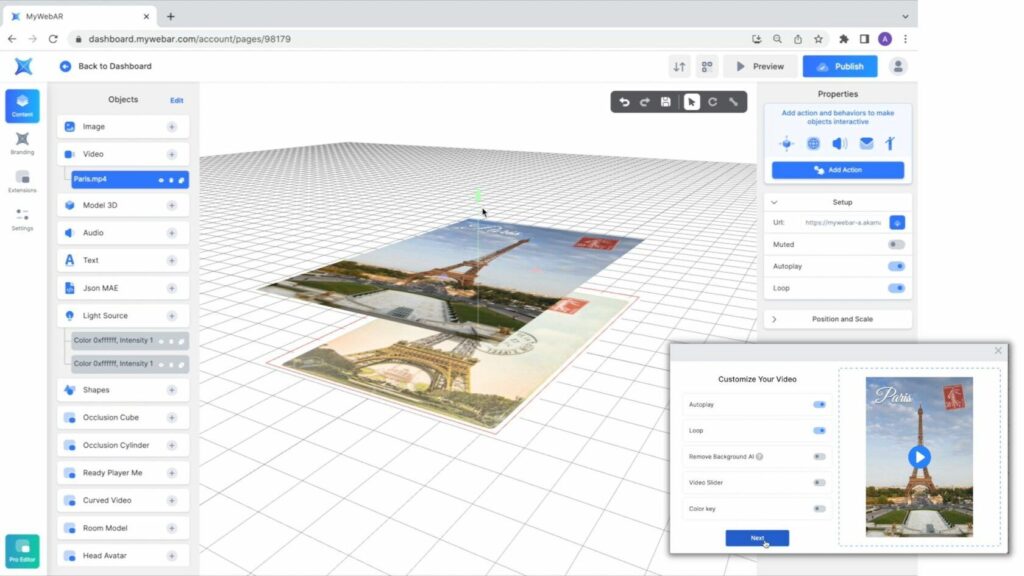Image resolution: width=1024 pixels, height=576 pixels.
Task: Add a new Model 3D object with plus
Action: coord(172,205)
